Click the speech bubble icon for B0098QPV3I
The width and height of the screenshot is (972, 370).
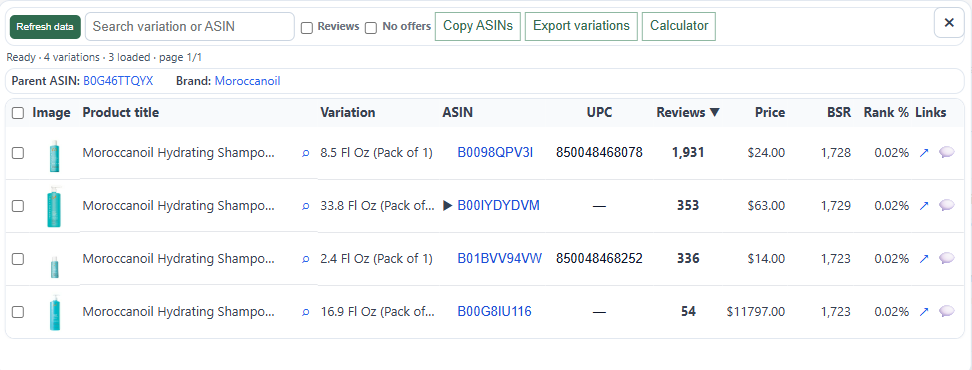tap(947, 152)
